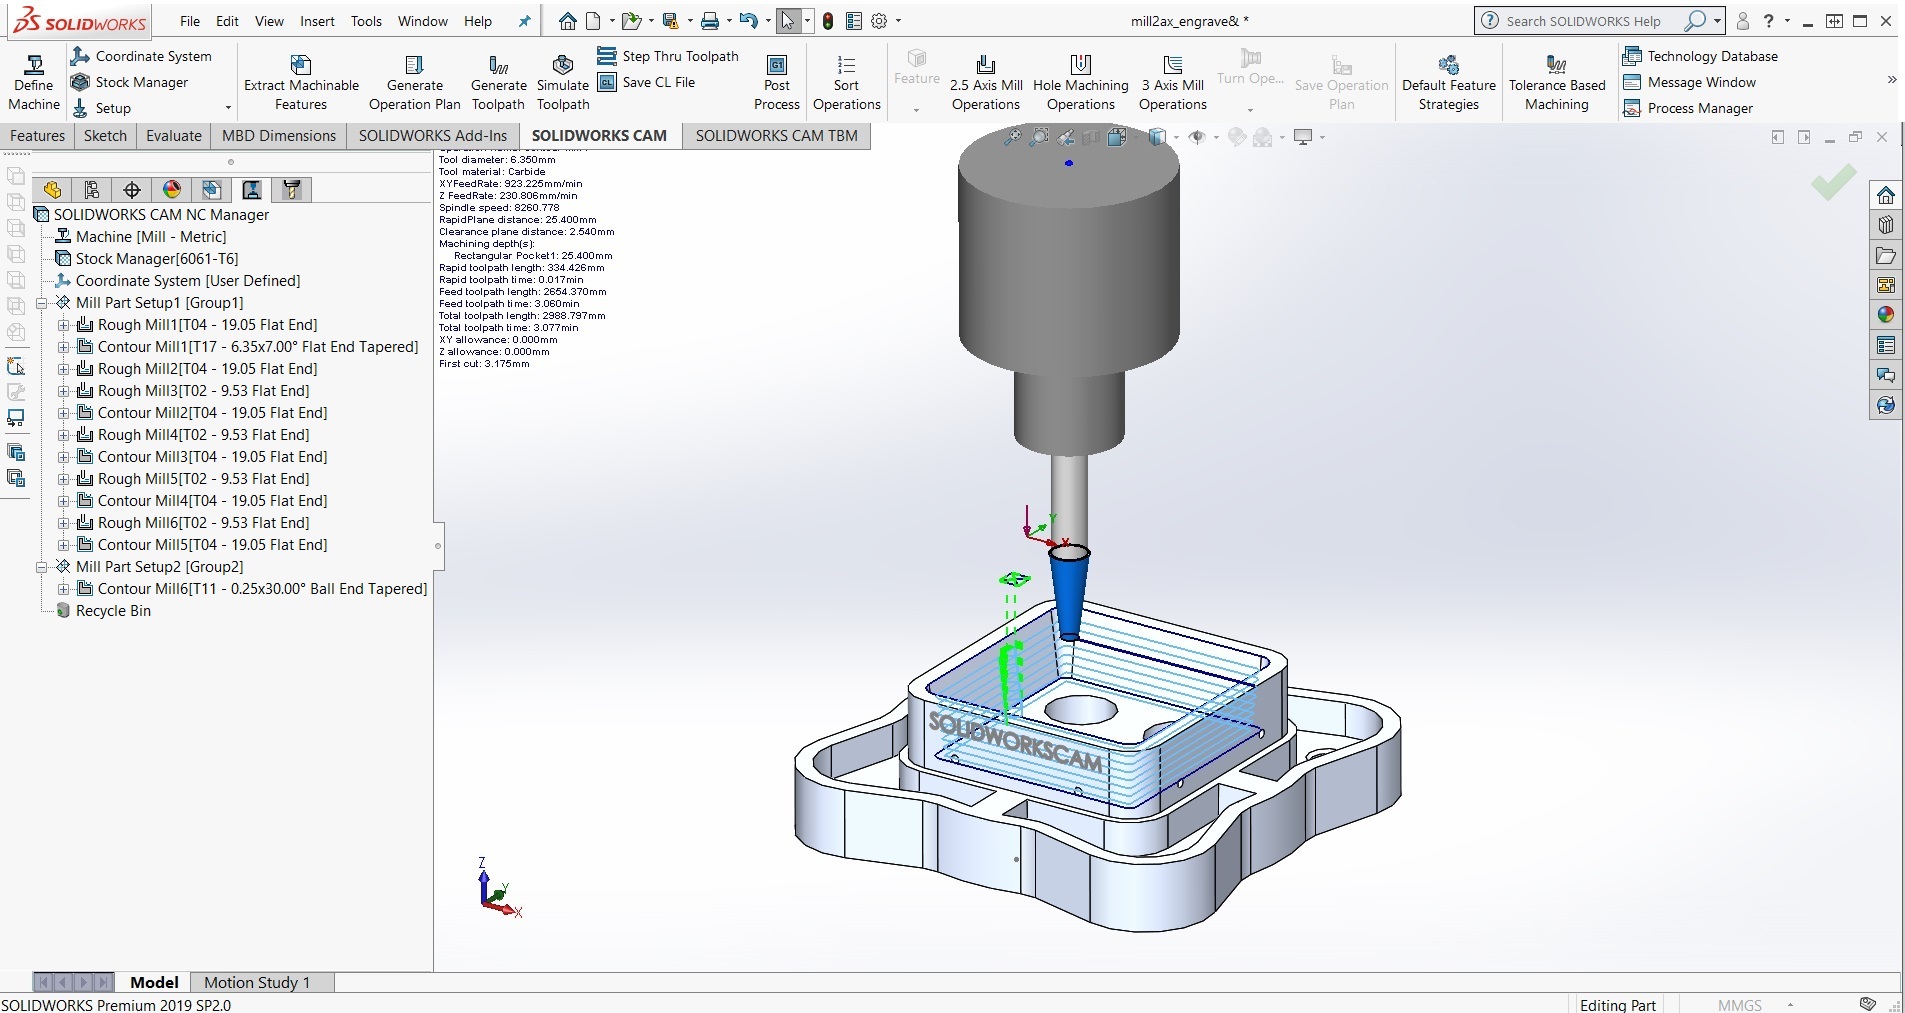Open the search options dropdown
The width and height of the screenshot is (1905, 1013).
coord(1717,21)
